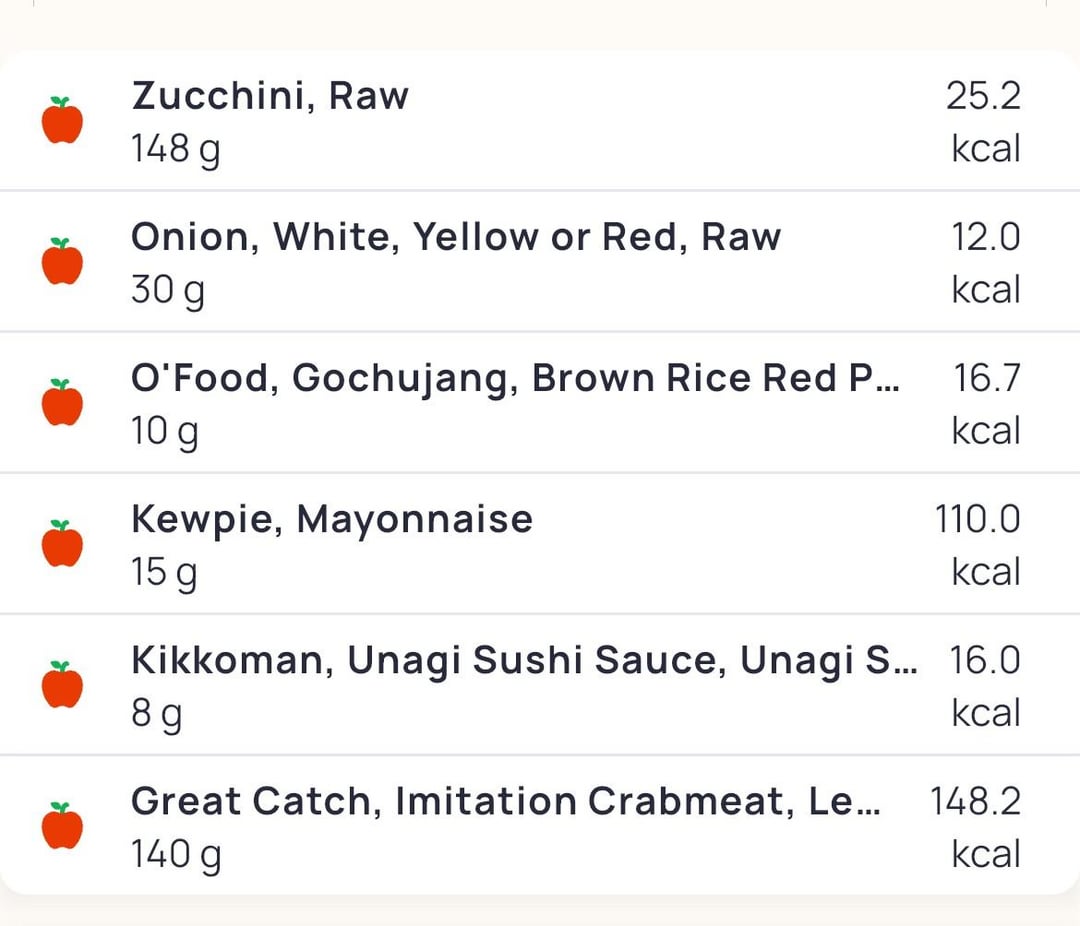Image resolution: width=1080 pixels, height=926 pixels.
Task: Tap the 148.2 kcal crabmeat value
Action: (975, 827)
